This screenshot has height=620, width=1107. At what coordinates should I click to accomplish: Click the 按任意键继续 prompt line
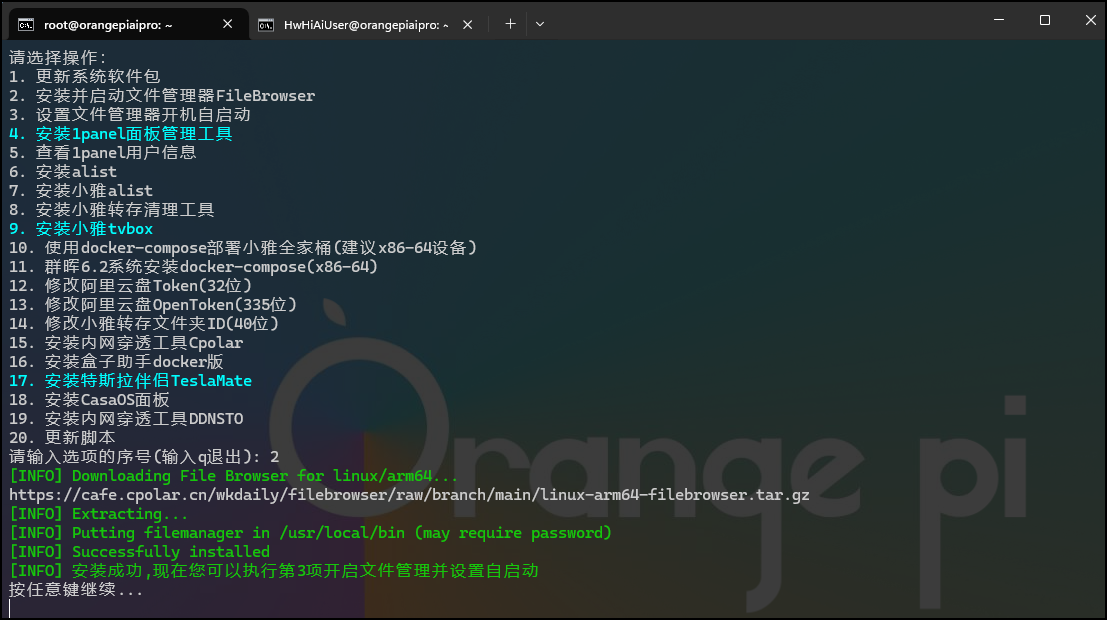point(75,589)
